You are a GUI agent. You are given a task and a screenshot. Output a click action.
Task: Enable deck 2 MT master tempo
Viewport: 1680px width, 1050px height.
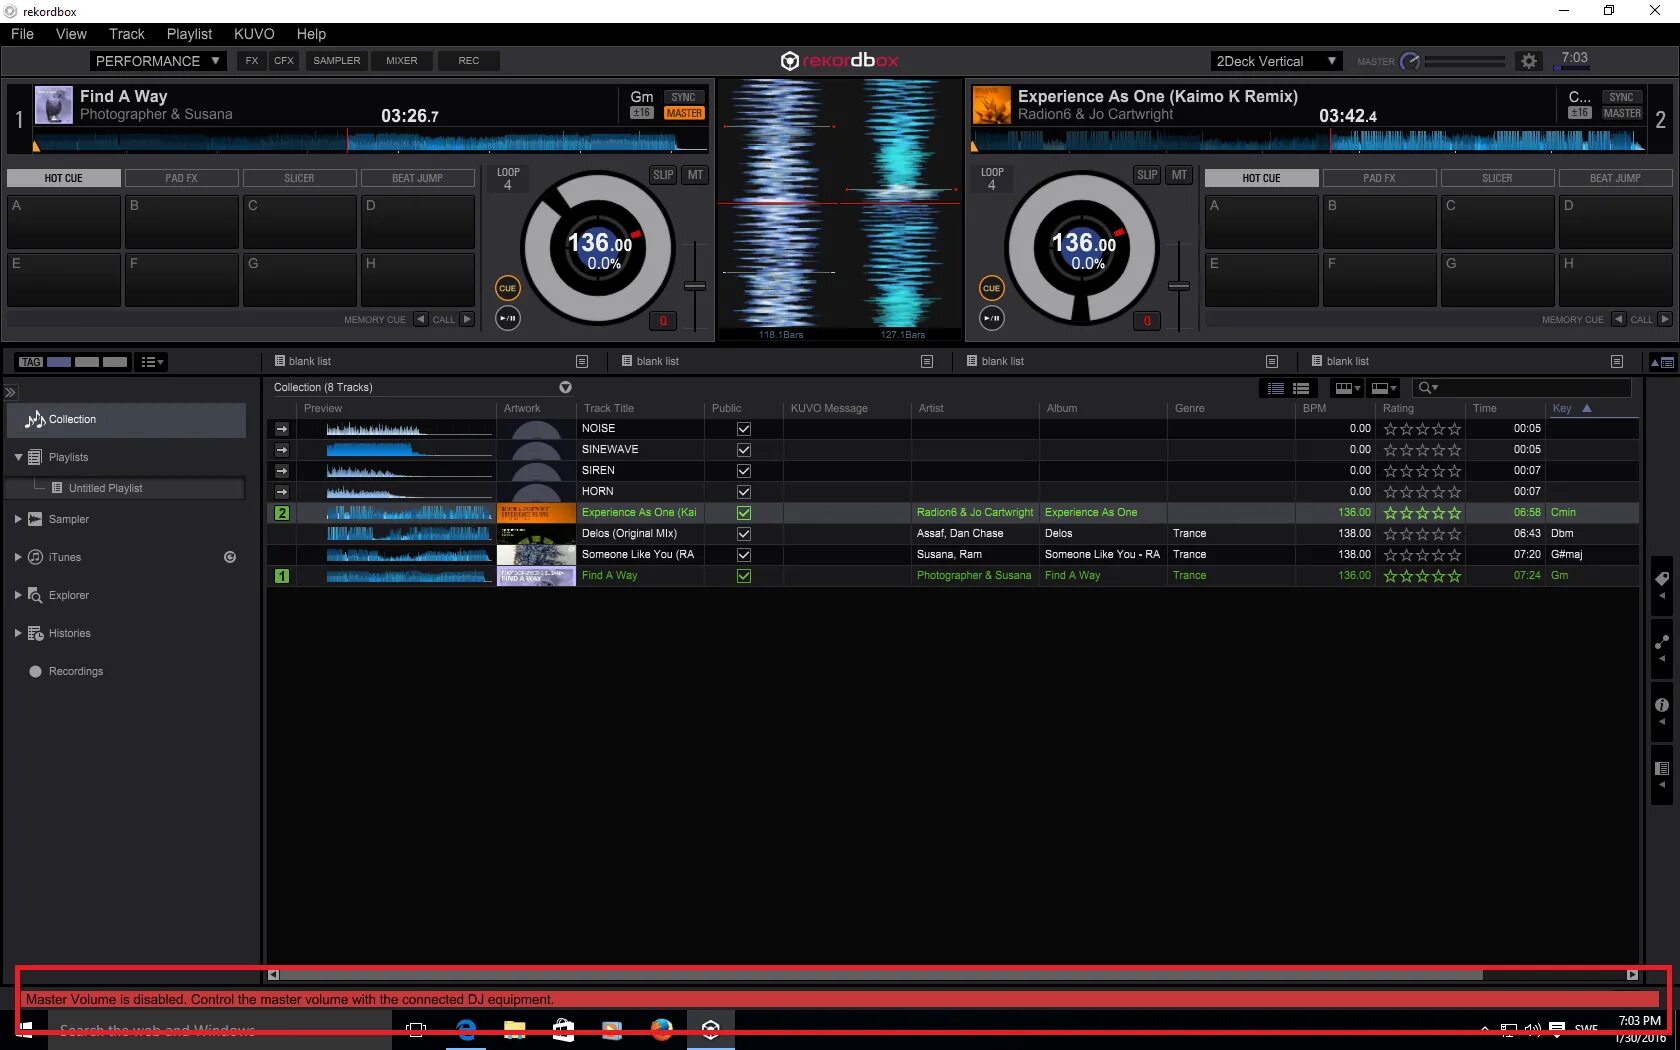[1180, 175]
